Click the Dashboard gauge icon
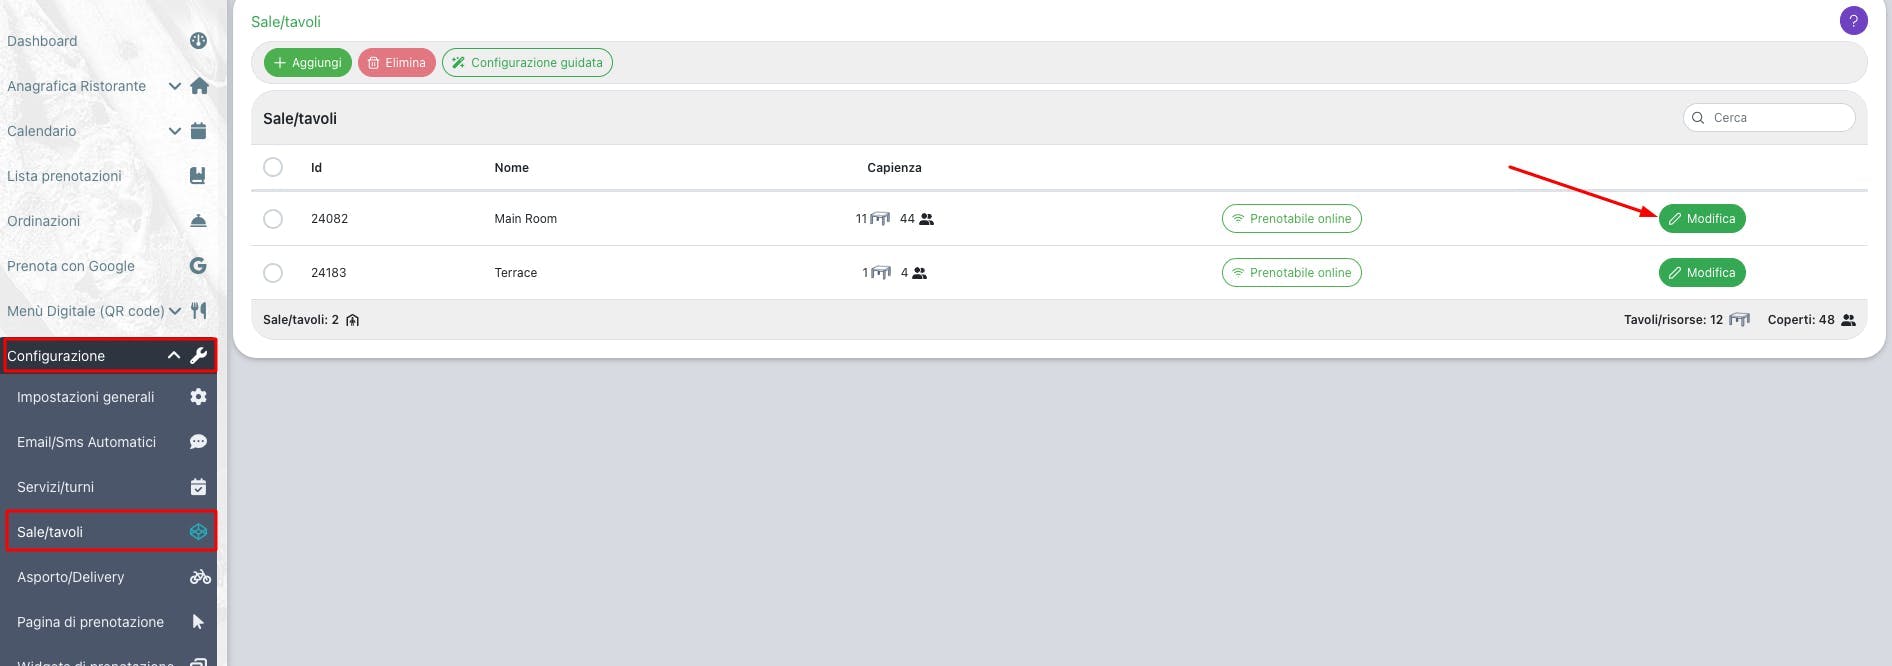This screenshot has height=666, width=1892. 198,41
